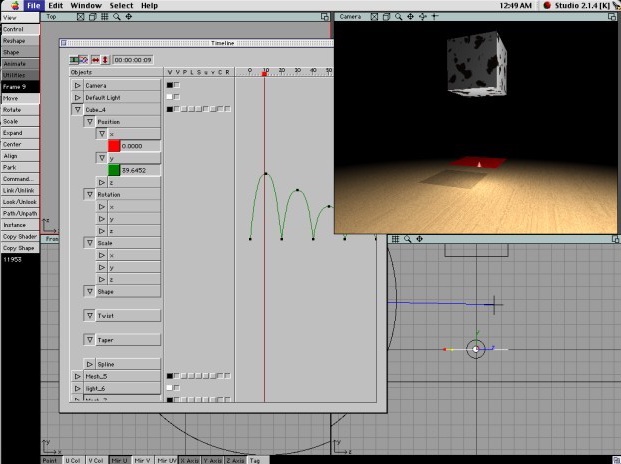Toggle light_6 first visibility checkbox
The image size is (621, 464).
coord(170,388)
